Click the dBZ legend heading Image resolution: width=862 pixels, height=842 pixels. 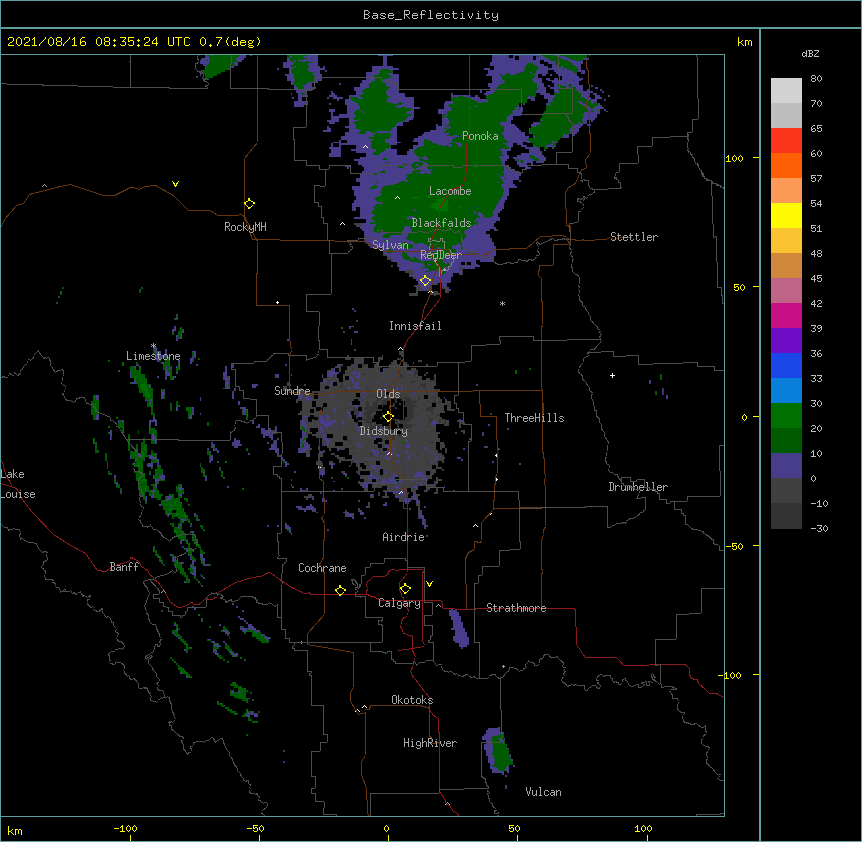(810, 54)
